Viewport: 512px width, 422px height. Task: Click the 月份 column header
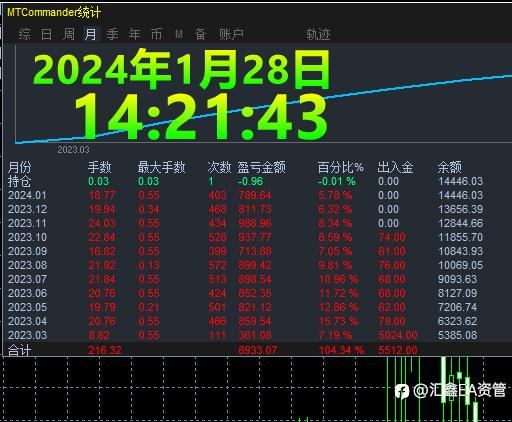tap(19, 167)
